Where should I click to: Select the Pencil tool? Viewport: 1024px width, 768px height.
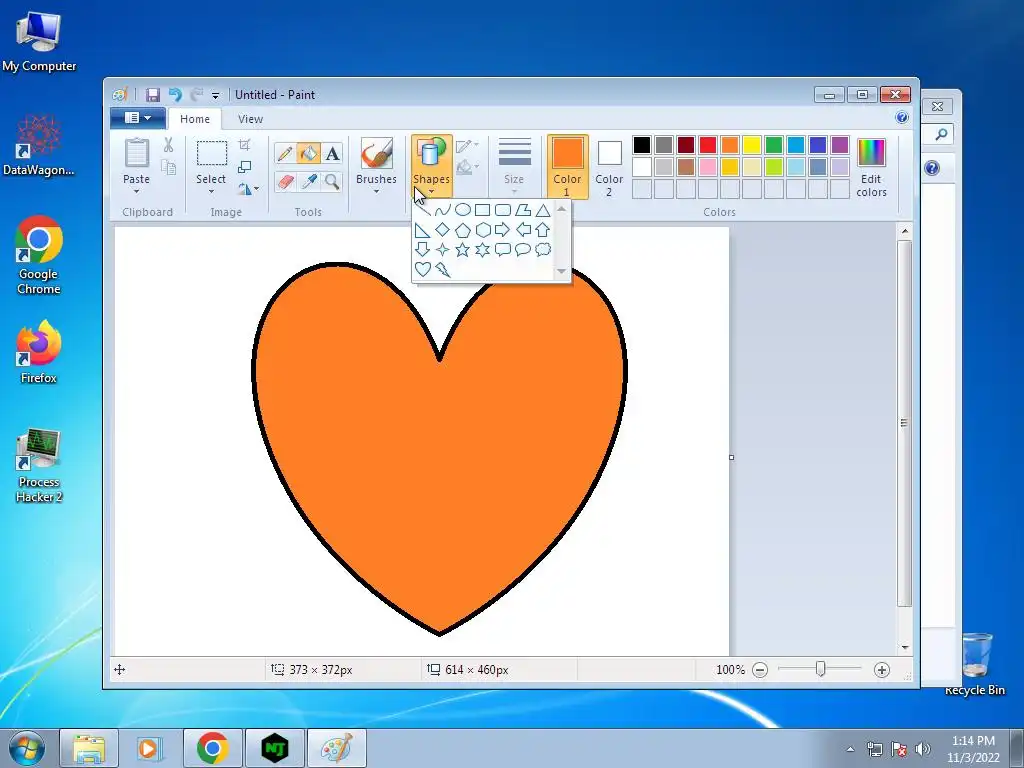[x=285, y=153]
